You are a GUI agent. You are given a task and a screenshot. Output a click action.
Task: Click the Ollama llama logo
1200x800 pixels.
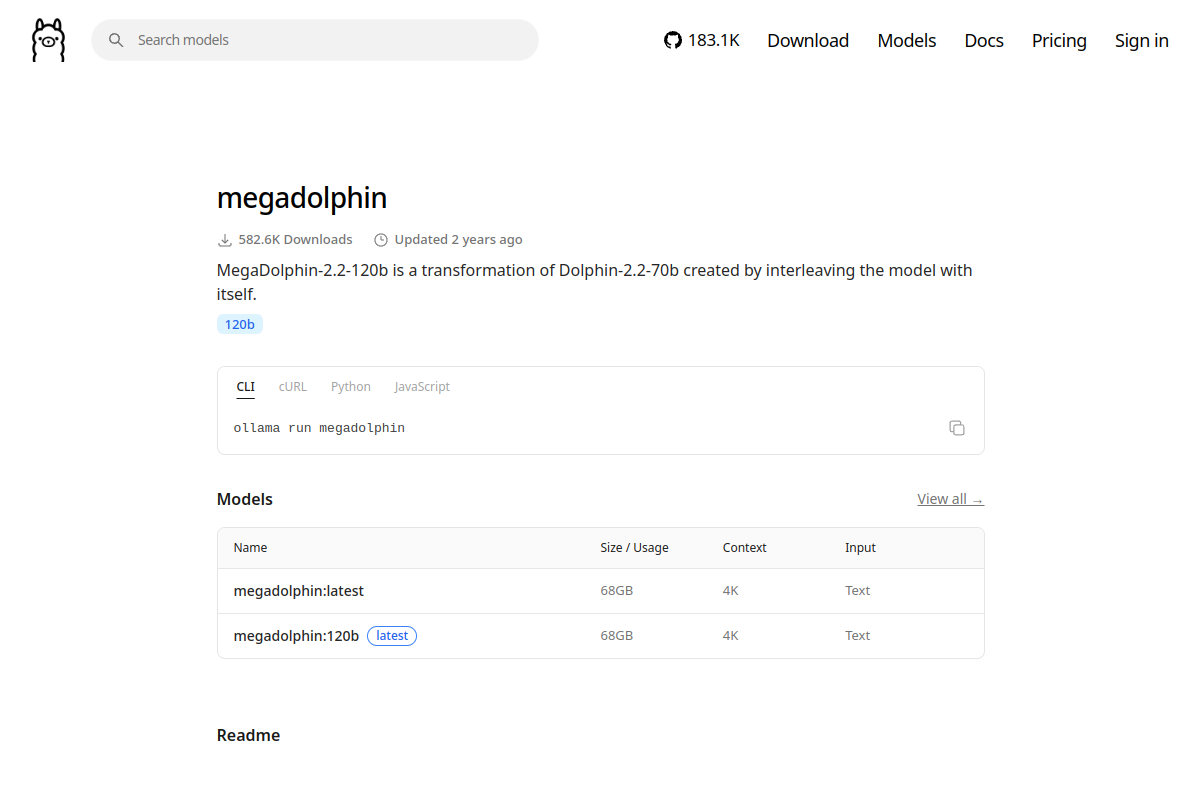coord(48,40)
